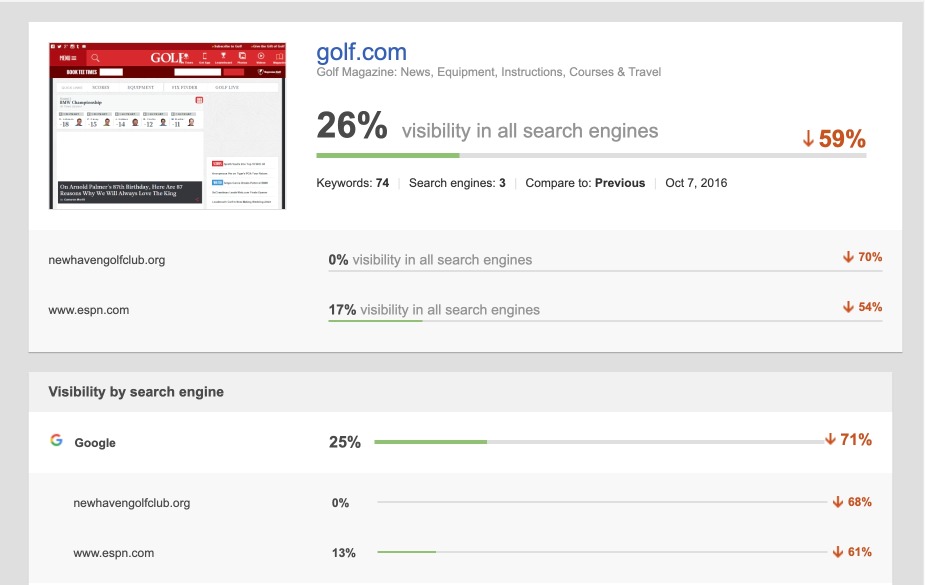925x585 pixels.
Task: Open the golf.com site title link
Action: (x=361, y=52)
